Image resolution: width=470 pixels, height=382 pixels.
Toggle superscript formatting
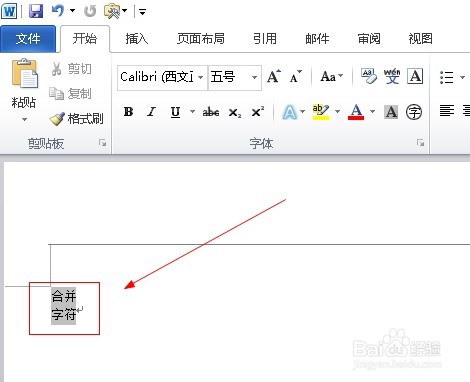258,112
